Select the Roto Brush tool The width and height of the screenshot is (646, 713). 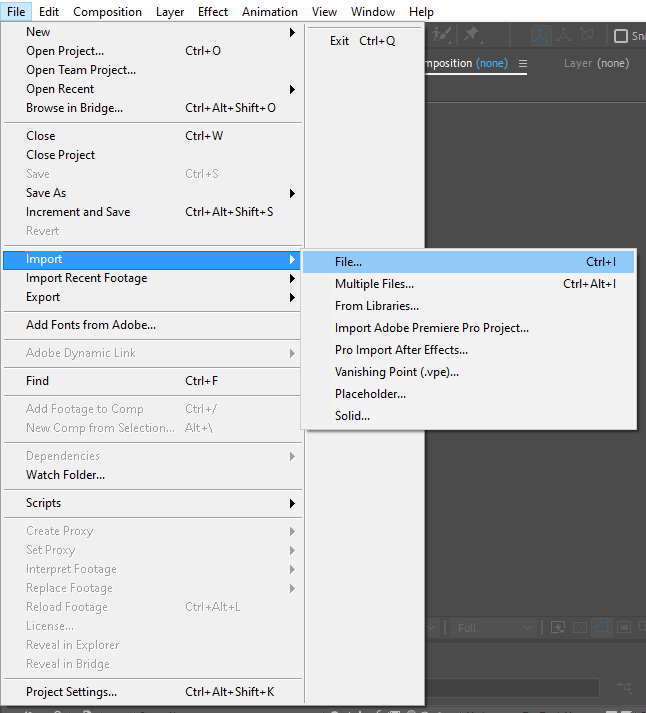click(x=443, y=35)
